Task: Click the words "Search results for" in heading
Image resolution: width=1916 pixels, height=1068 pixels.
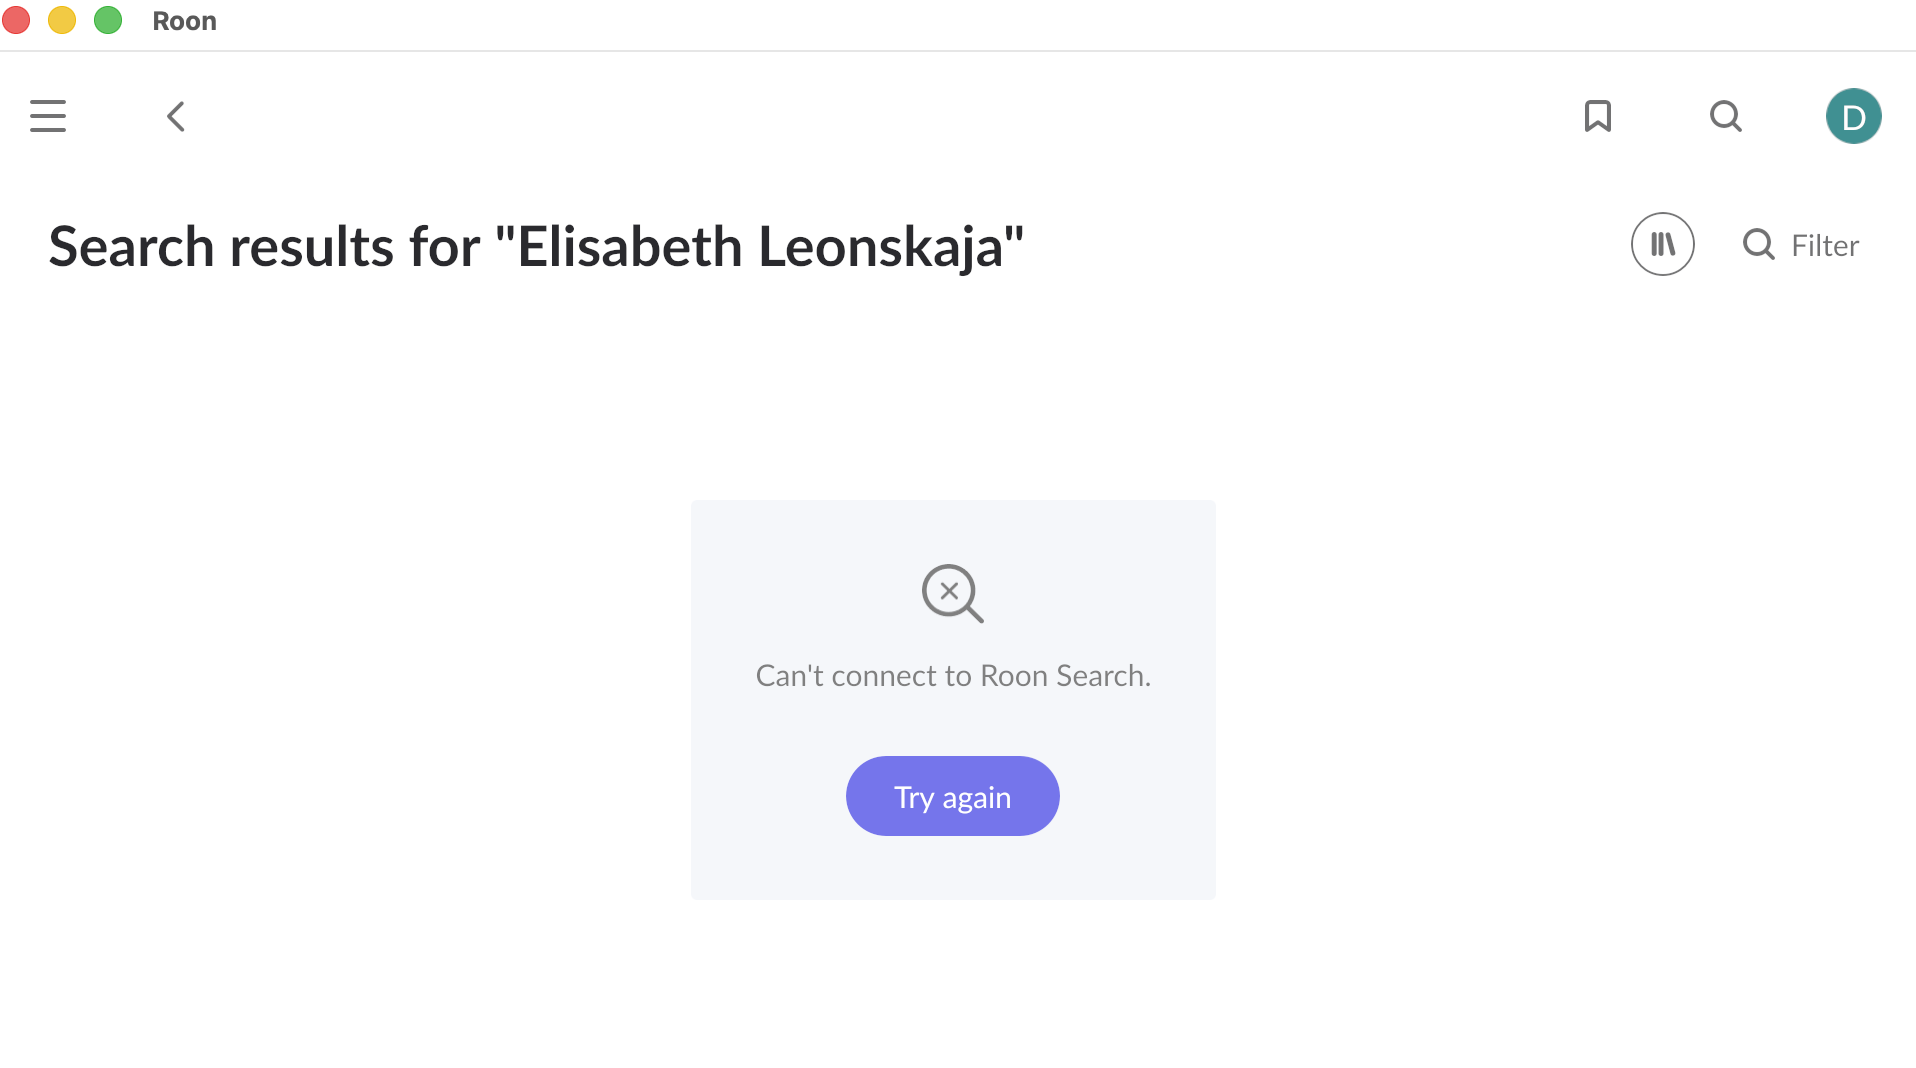Action: (x=264, y=247)
